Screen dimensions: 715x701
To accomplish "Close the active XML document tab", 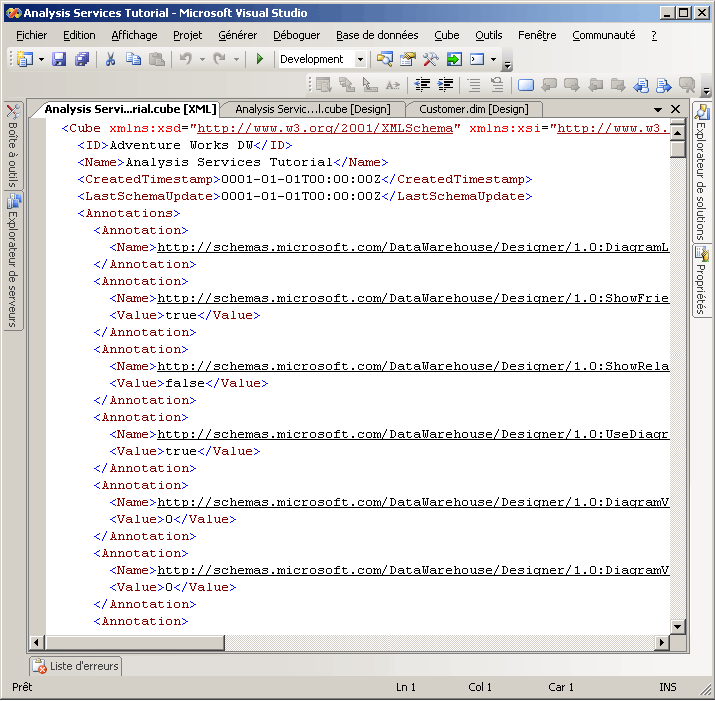I will click(x=676, y=109).
